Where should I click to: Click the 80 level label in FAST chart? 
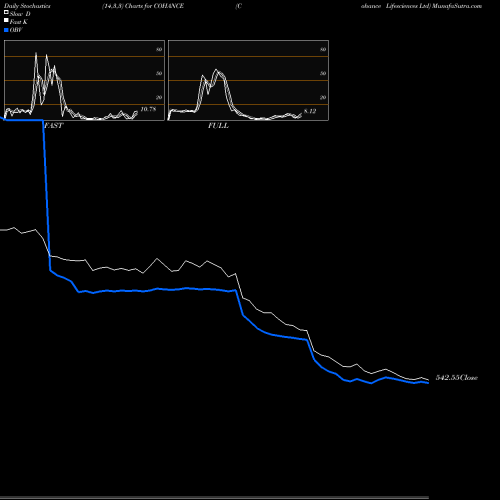point(159,49)
